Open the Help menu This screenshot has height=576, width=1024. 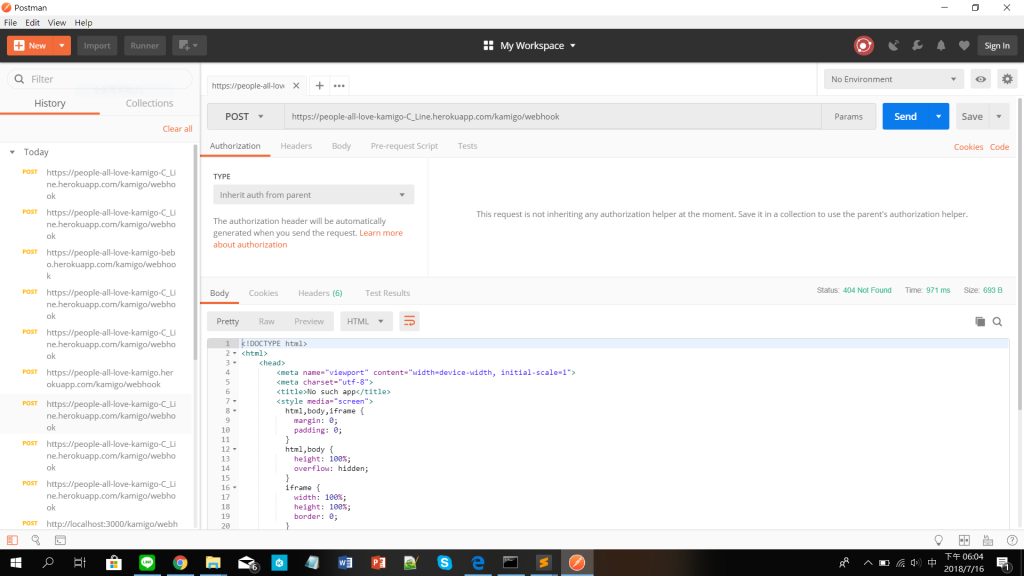83,22
